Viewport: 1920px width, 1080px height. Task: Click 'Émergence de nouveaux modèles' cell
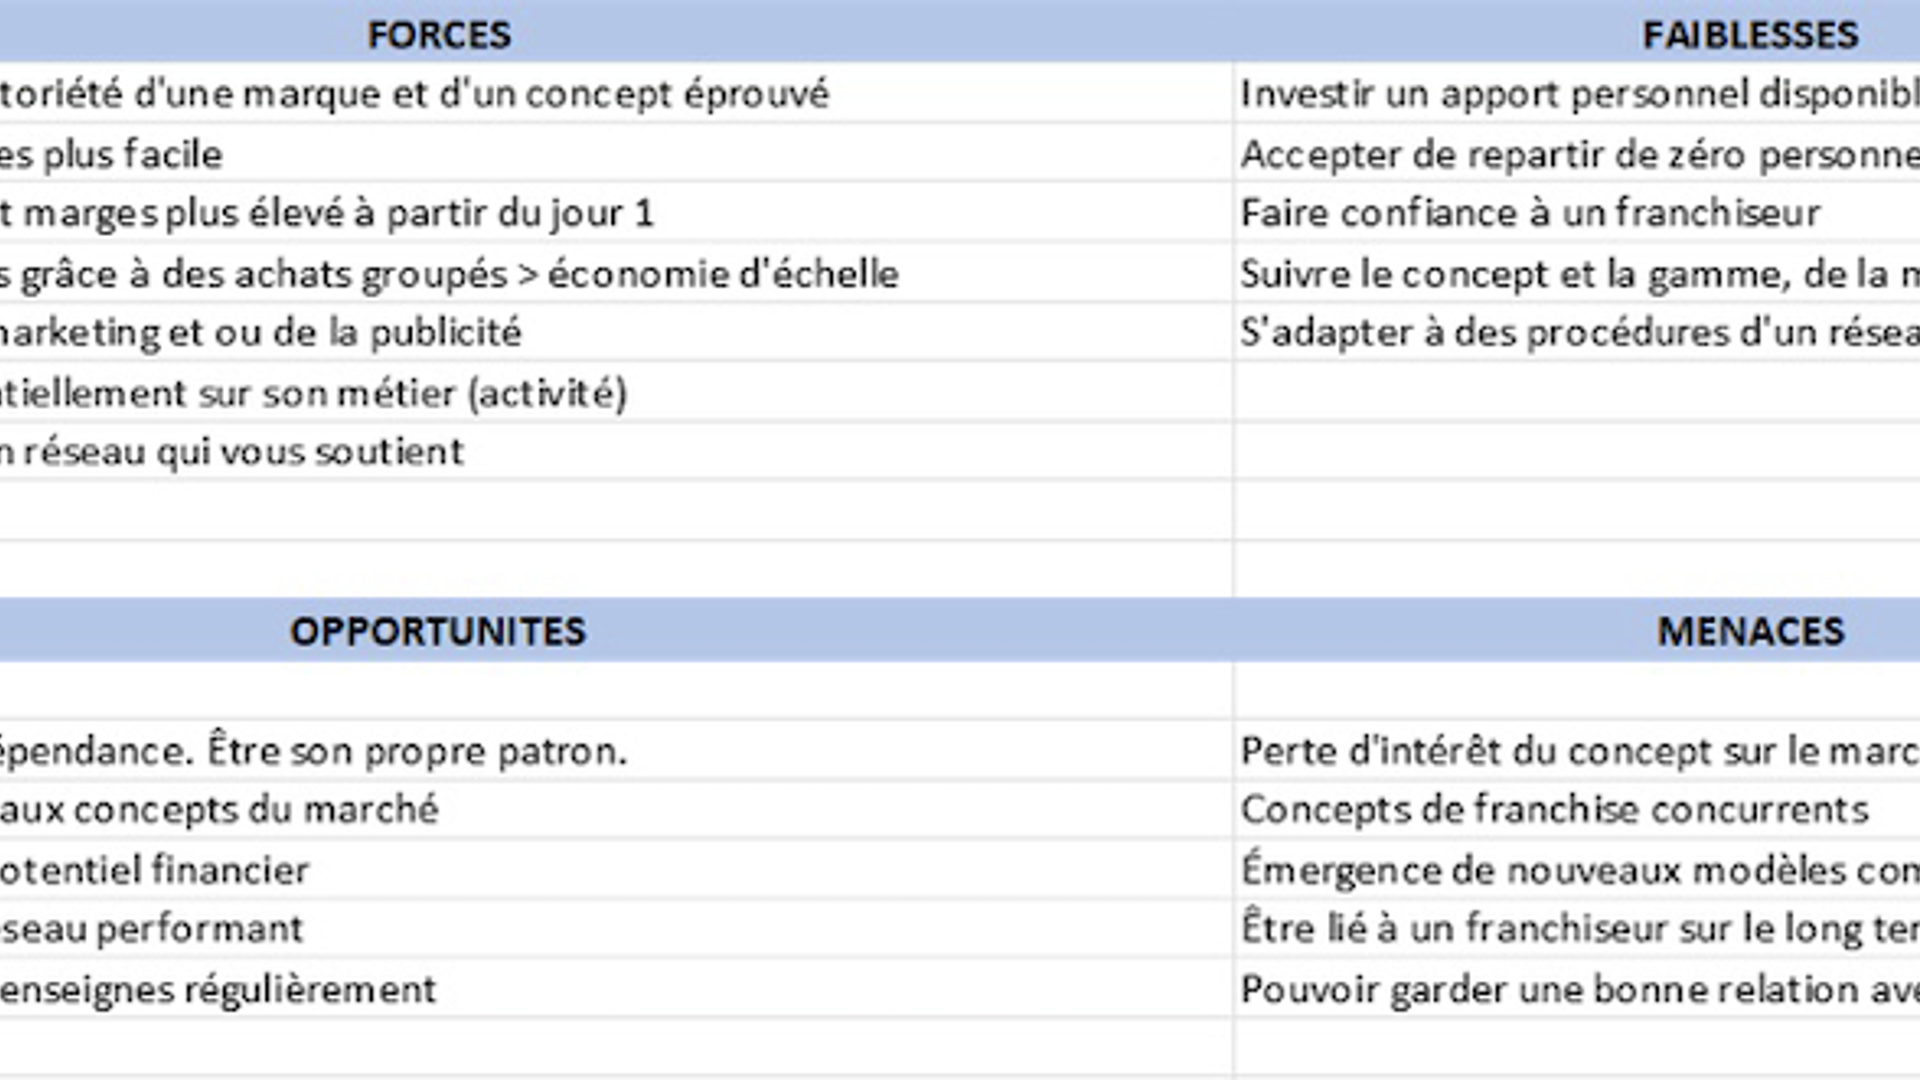(x=1577, y=869)
